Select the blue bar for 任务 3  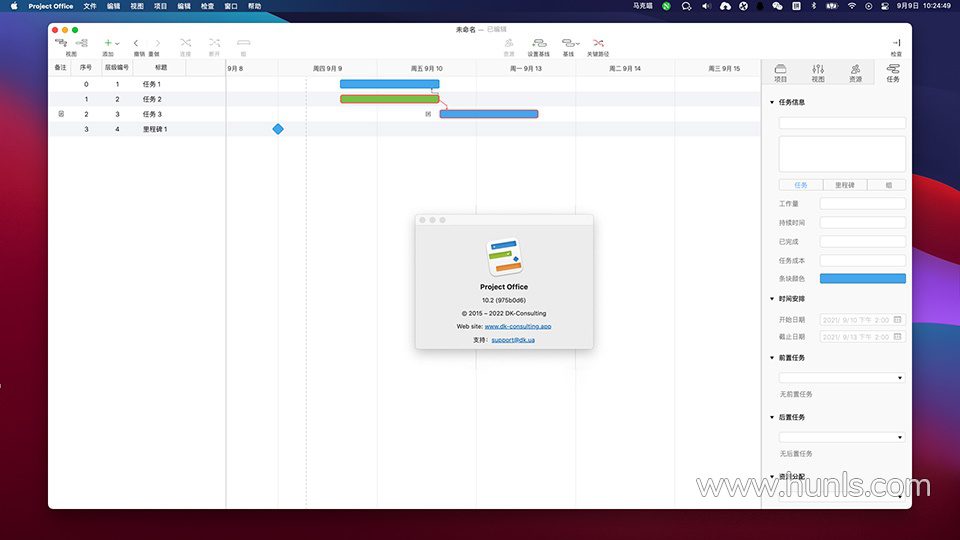click(489, 114)
